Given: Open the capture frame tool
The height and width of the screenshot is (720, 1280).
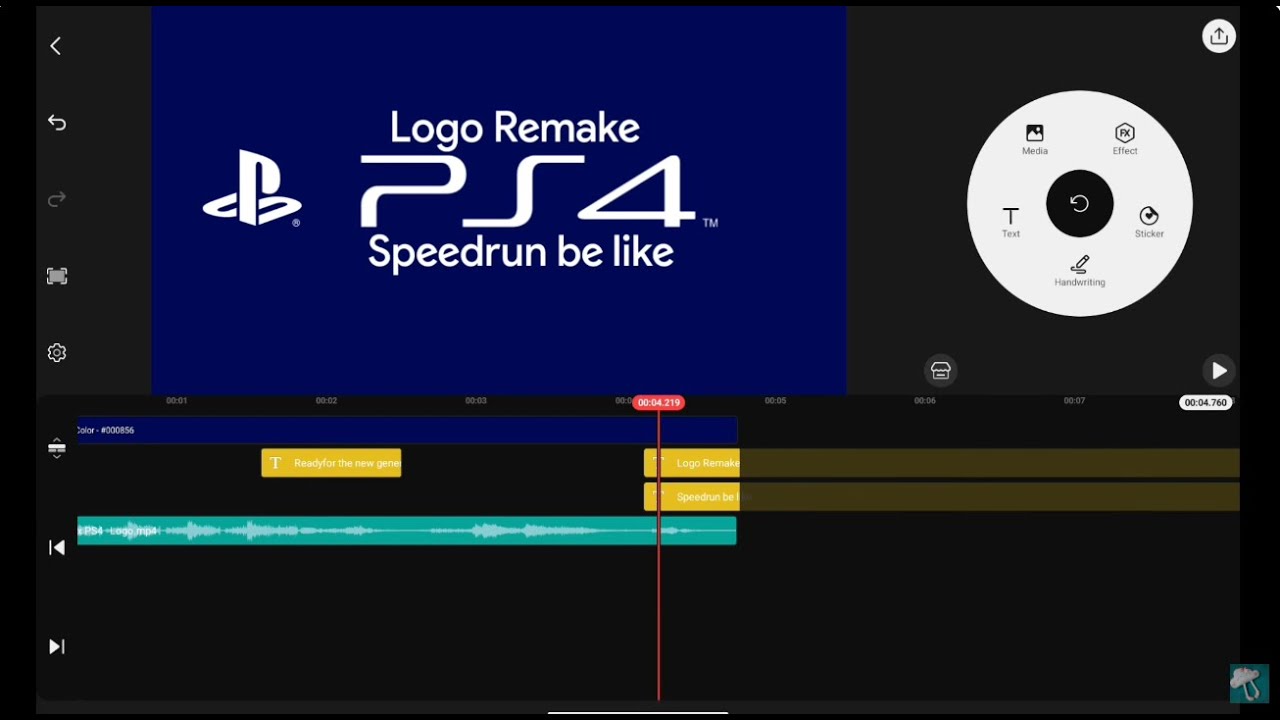Looking at the screenshot, I should pyautogui.click(x=57, y=276).
